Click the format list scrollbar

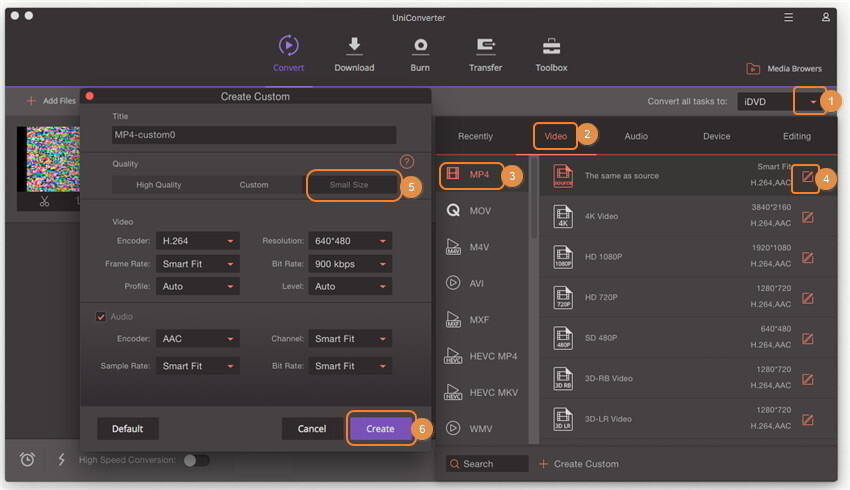tap(535, 198)
